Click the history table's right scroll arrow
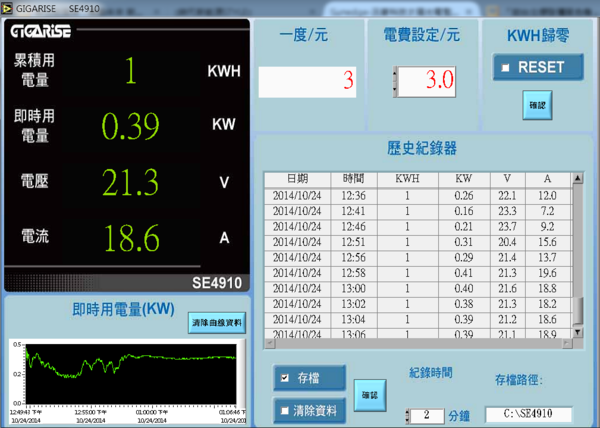Image resolution: width=600 pixels, height=428 pixels. 565,342
